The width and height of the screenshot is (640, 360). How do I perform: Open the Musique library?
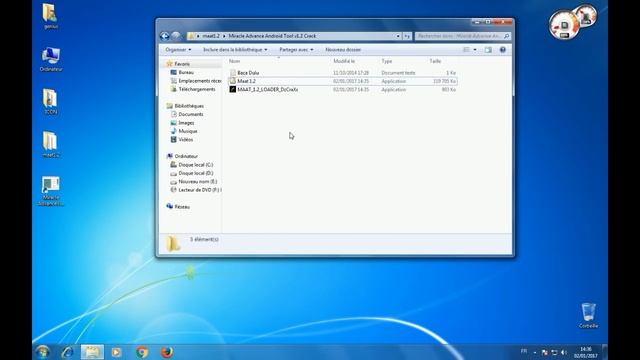point(184,131)
